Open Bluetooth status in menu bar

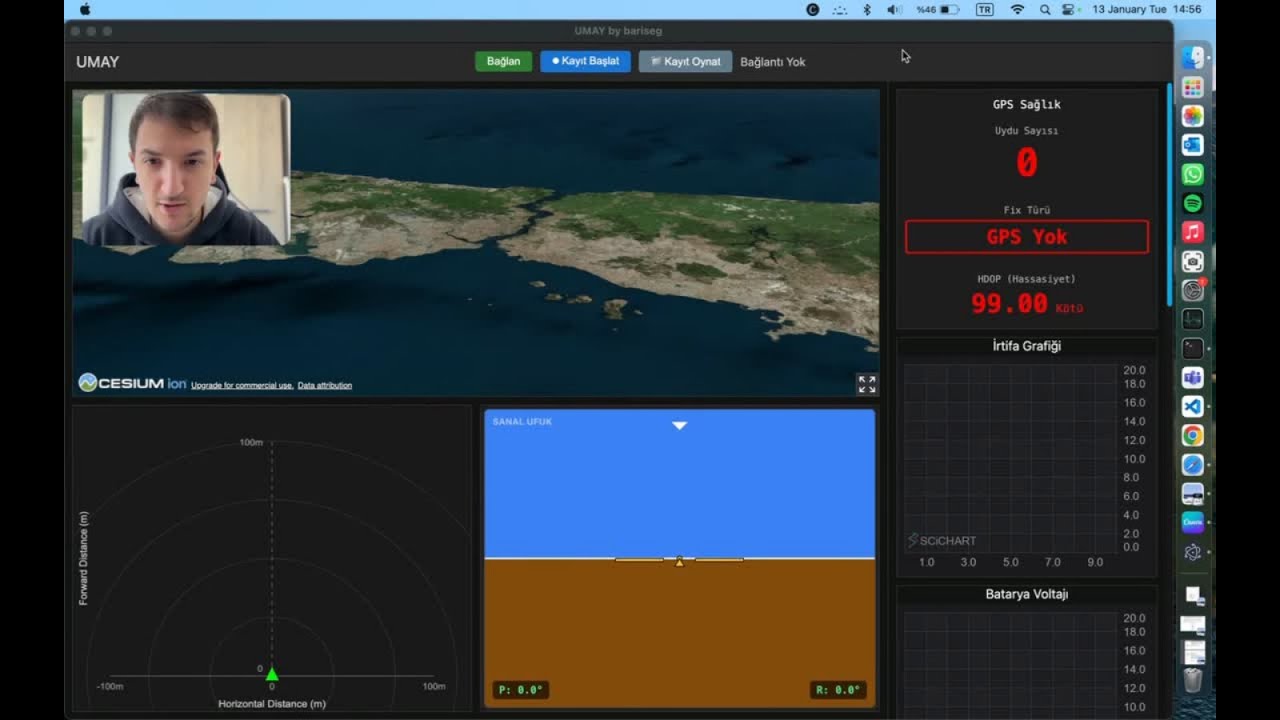867,9
